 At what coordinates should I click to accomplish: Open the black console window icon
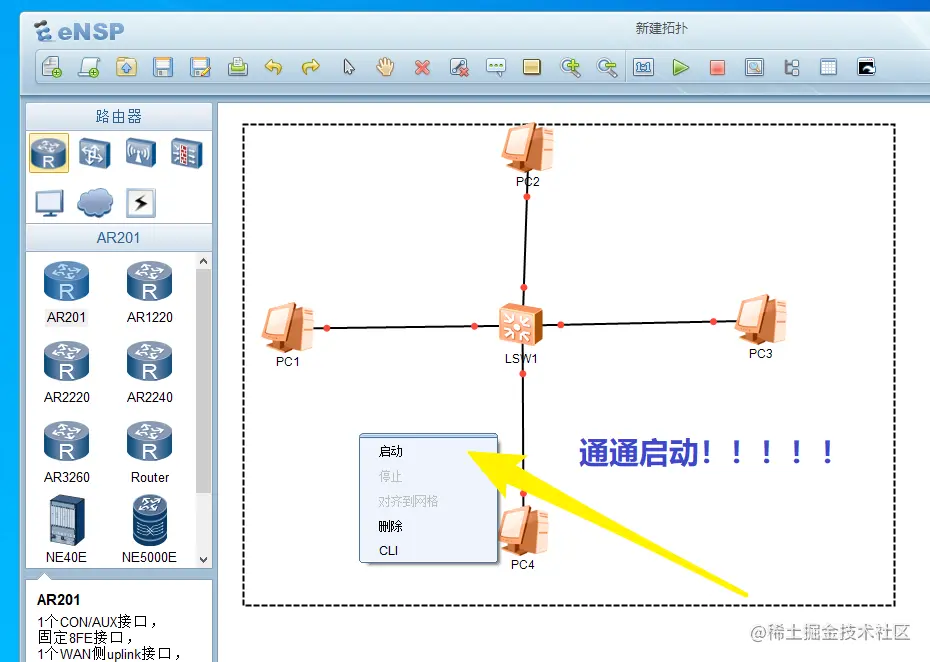pos(866,67)
